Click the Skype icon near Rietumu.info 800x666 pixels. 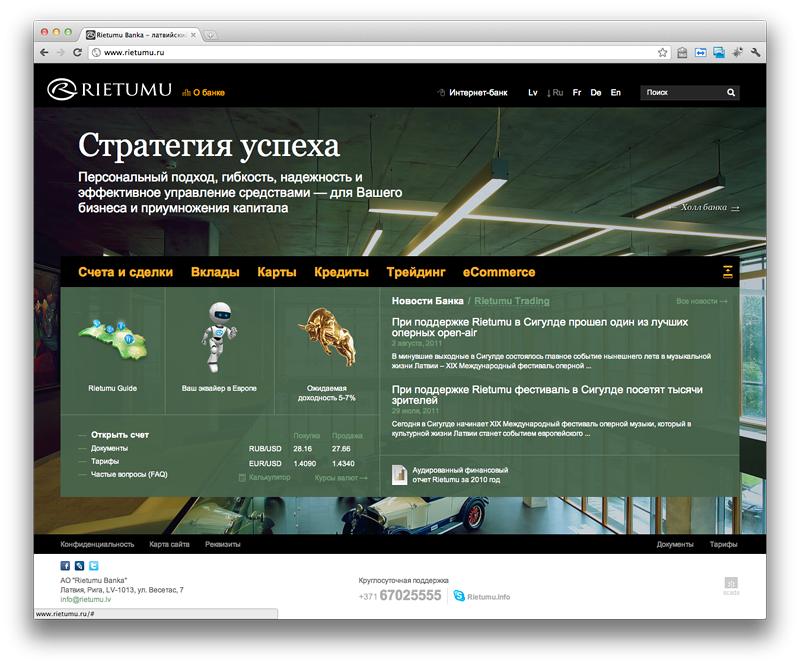tap(459, 596)
